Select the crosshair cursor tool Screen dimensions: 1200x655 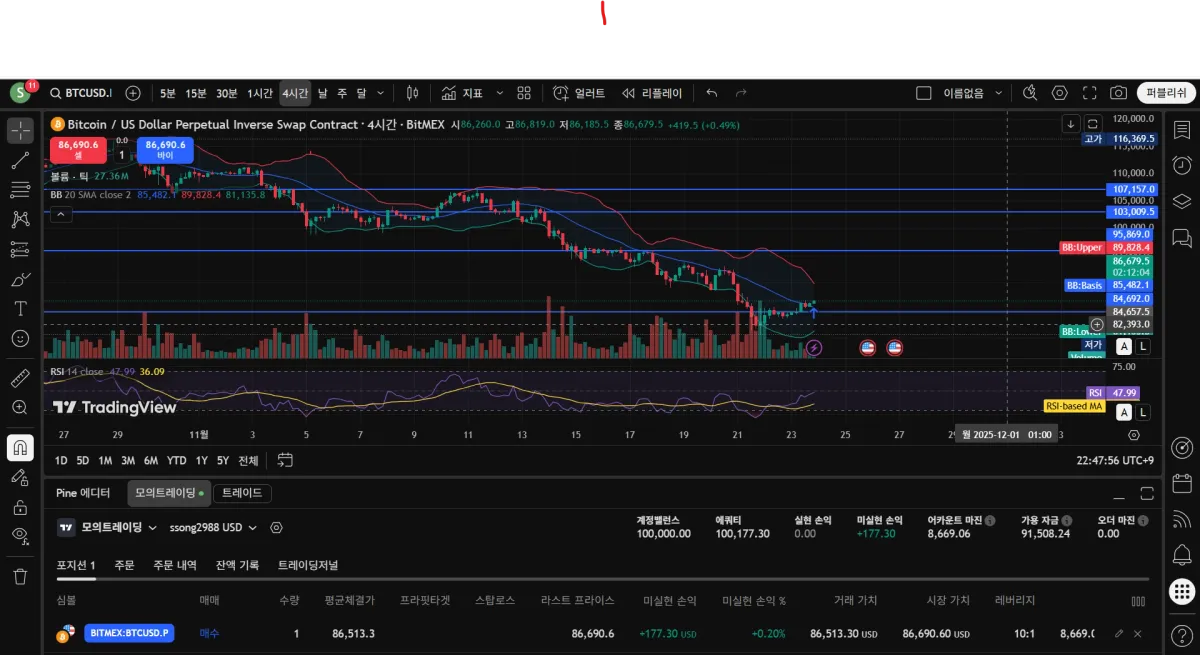20,131
